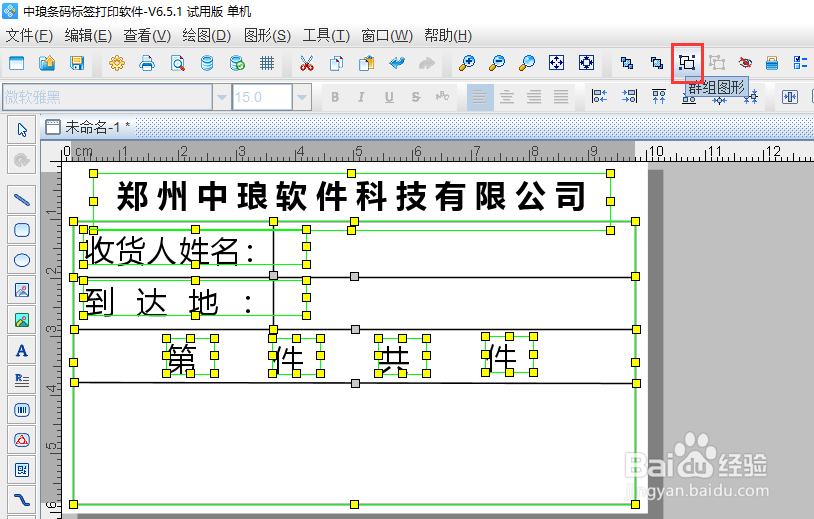Select left text alignment
Screen dimensions: 814x519
(480, 97)
